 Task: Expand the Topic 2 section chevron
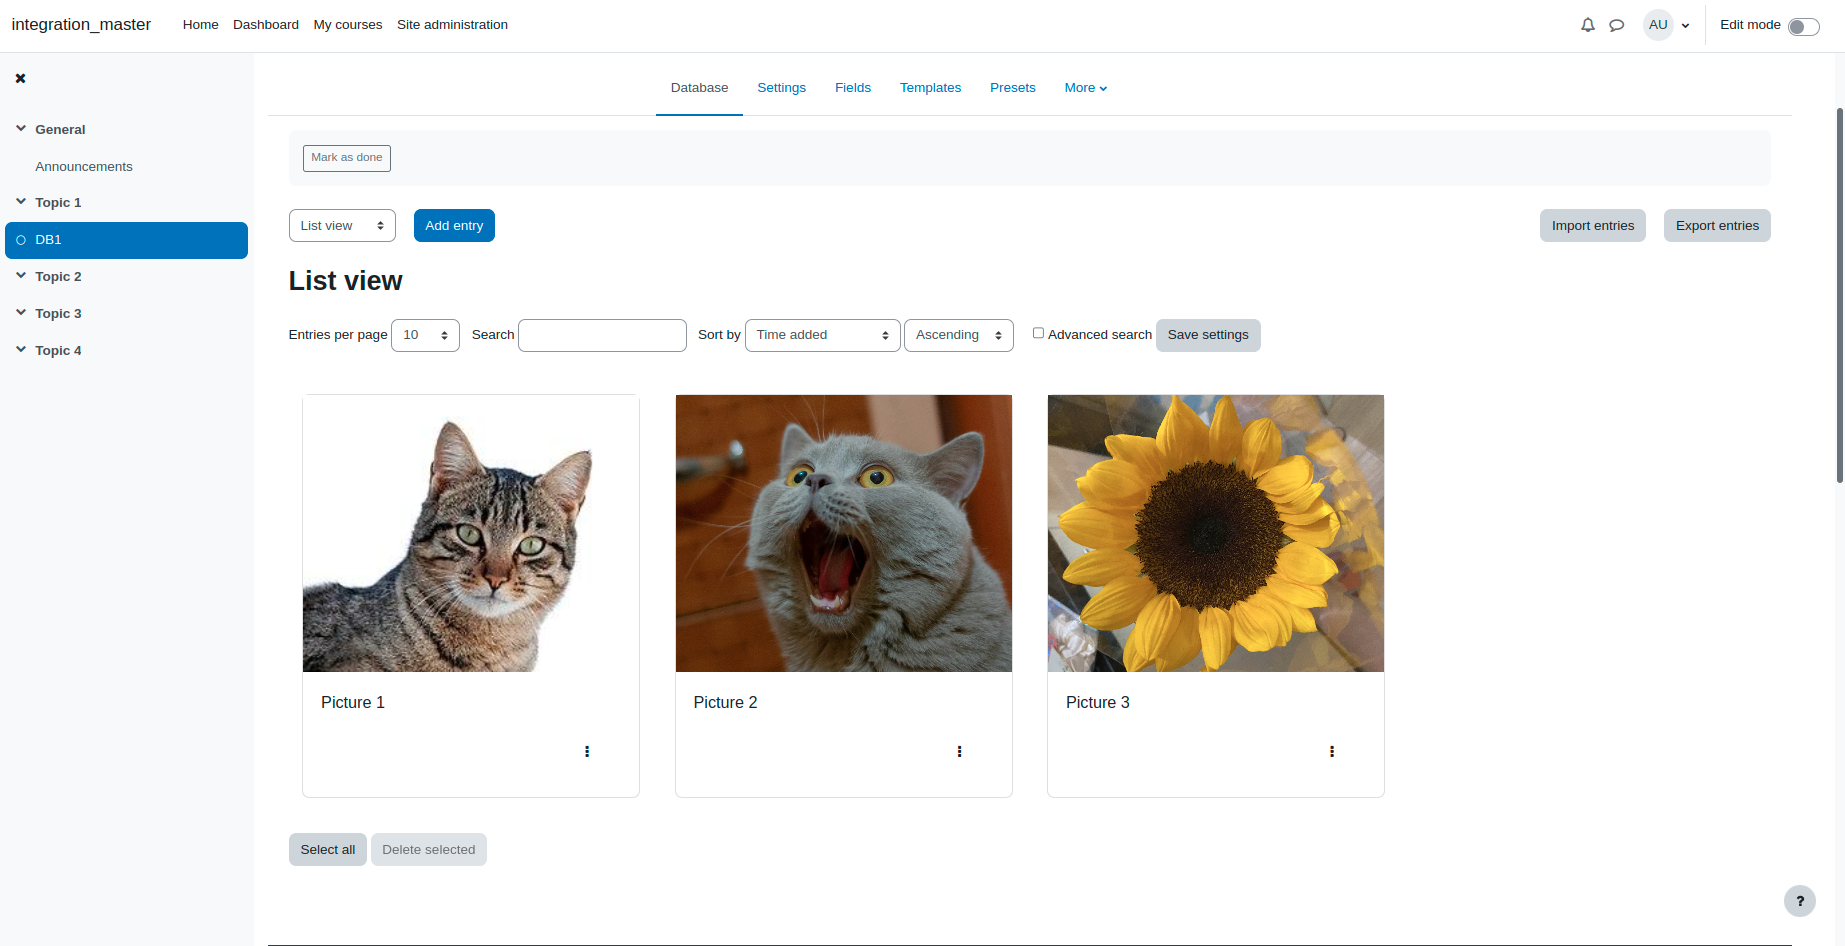point(21,275)
